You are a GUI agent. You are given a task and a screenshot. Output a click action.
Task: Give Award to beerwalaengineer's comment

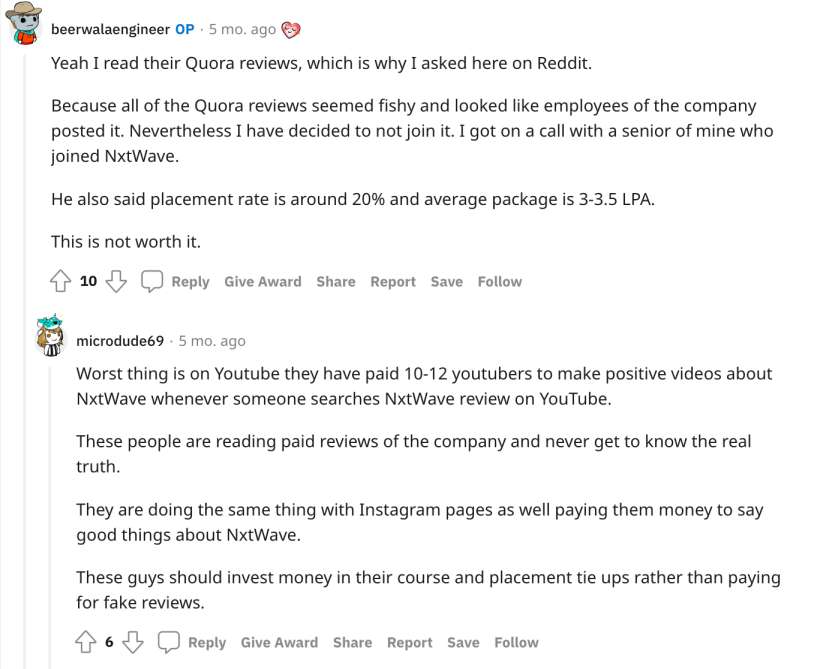tap(262, 282)
